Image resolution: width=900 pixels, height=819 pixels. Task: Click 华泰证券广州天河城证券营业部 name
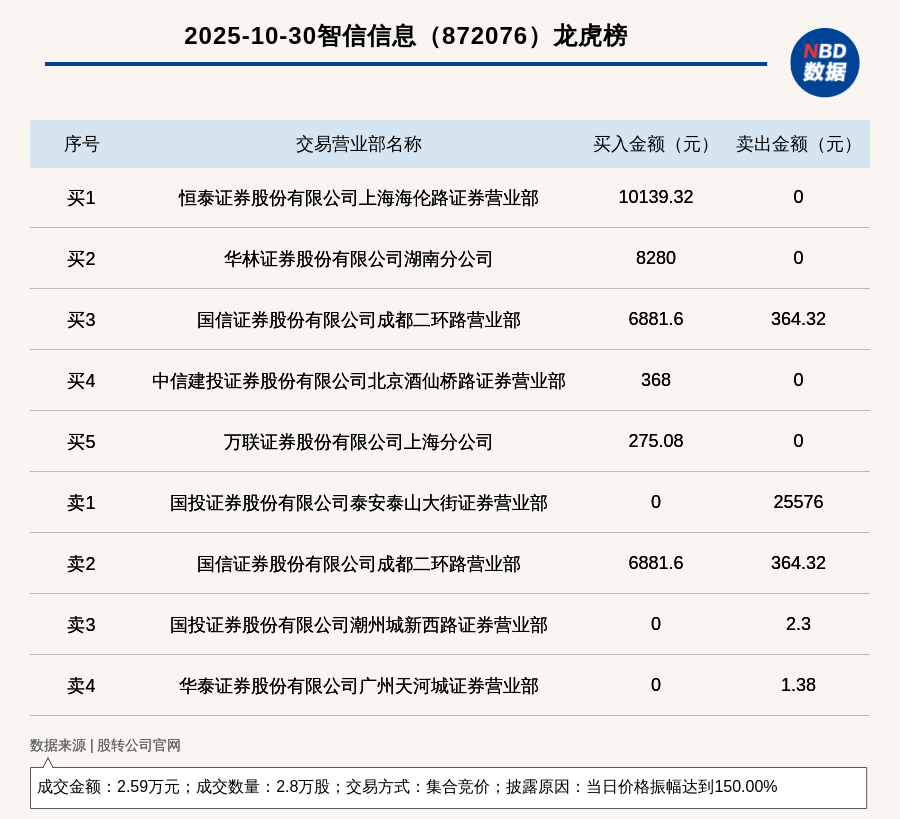[358, 686]
